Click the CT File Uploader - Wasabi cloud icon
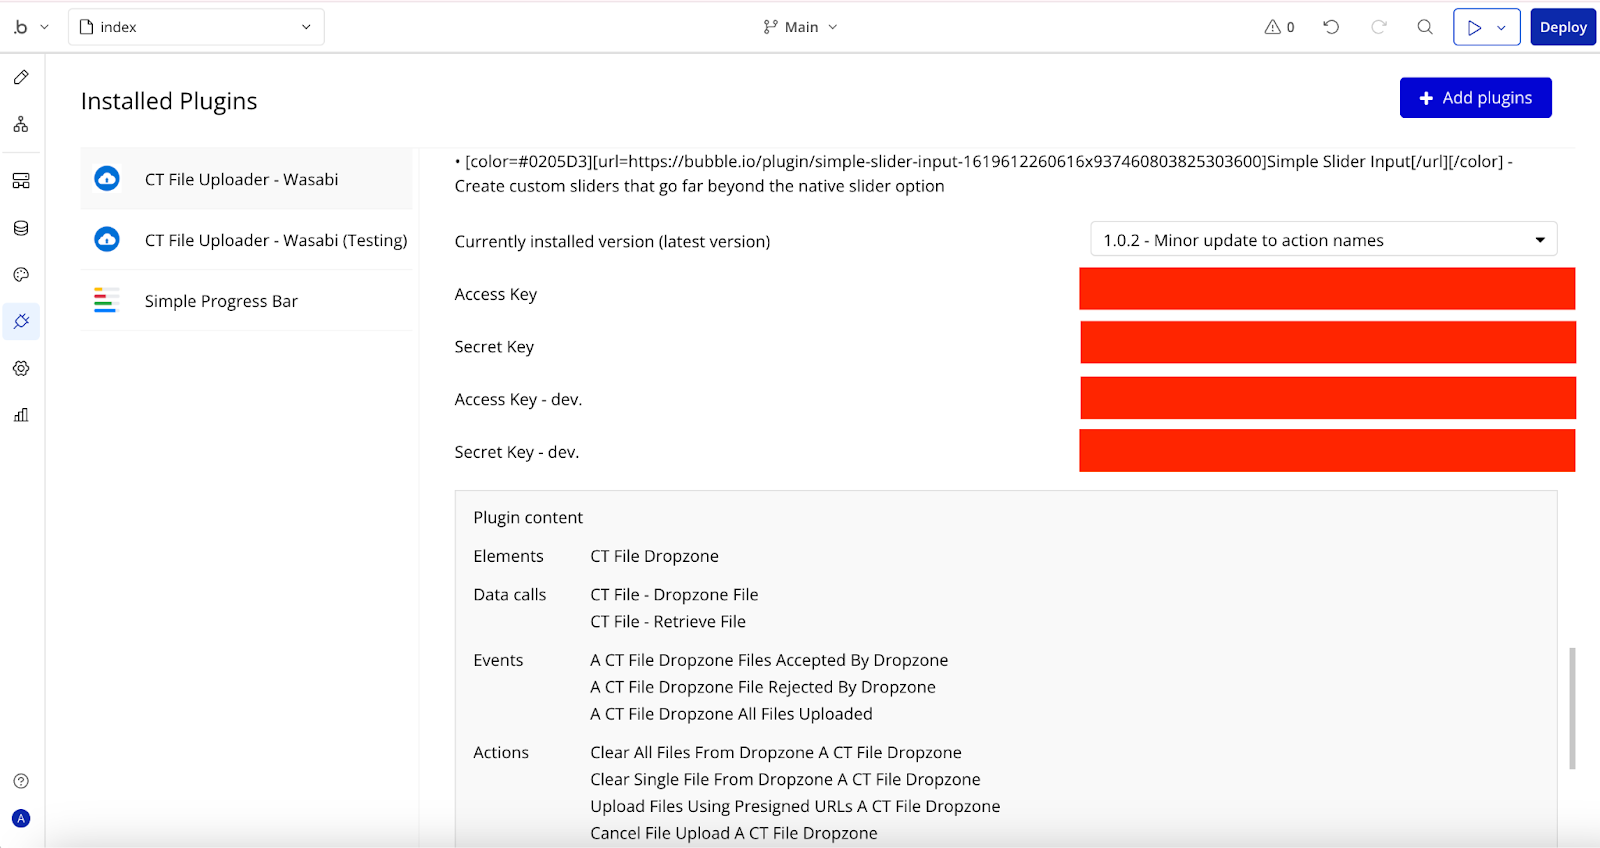1600x848 pixels. click(x=107, y=179)
